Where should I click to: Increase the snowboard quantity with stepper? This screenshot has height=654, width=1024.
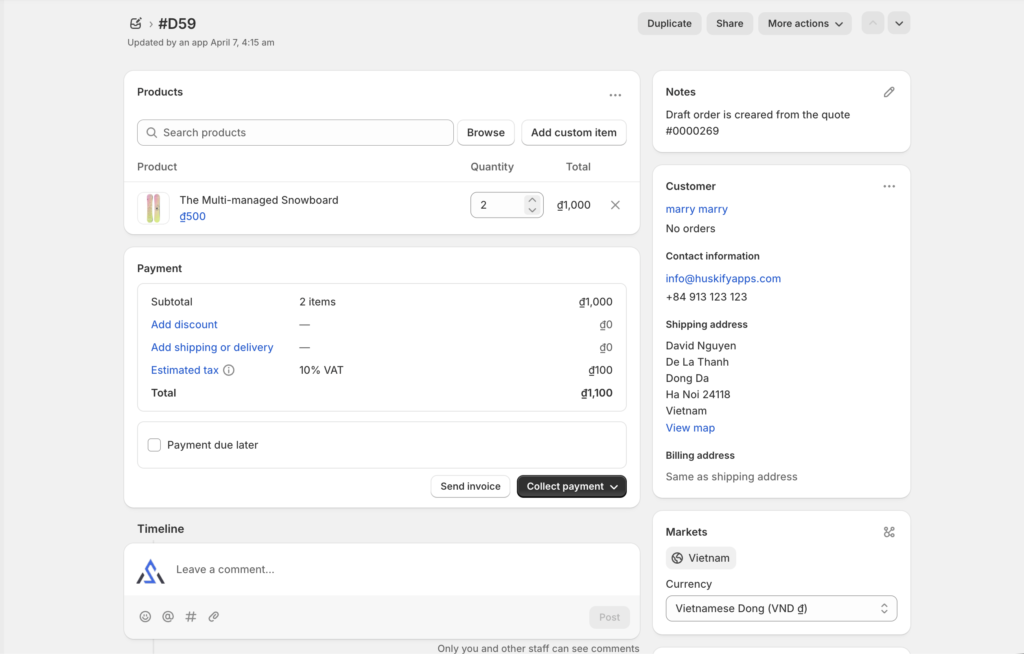pyautogui.click(x=532, y=199)
